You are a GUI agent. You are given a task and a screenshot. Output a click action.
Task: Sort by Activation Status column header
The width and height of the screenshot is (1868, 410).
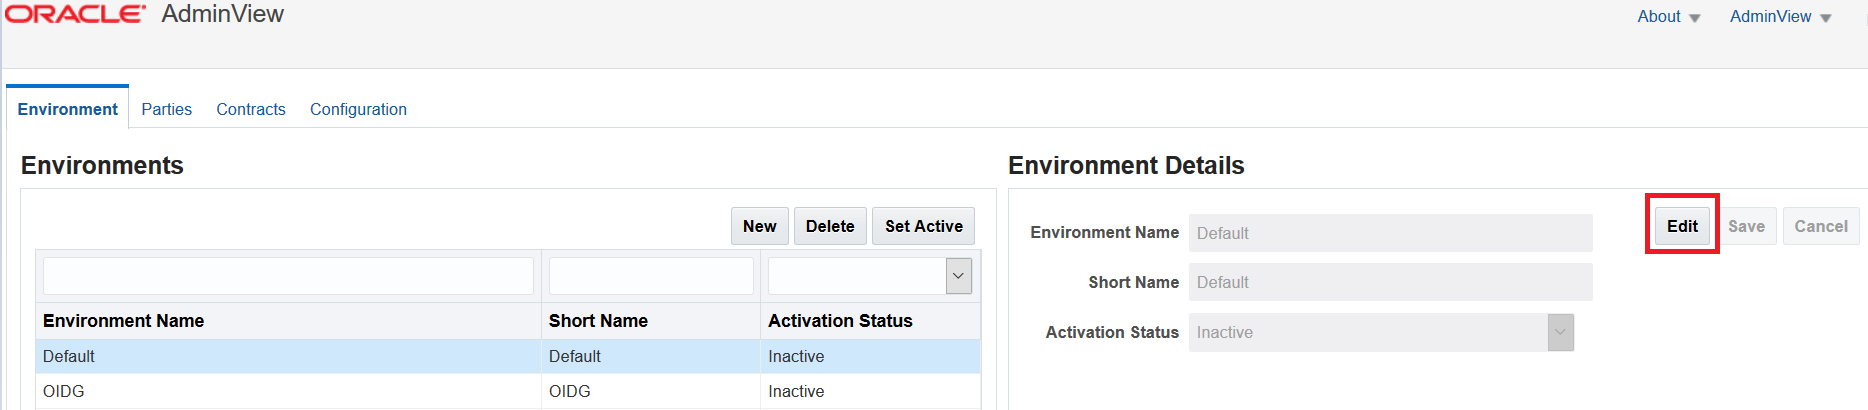click(840, 321)
